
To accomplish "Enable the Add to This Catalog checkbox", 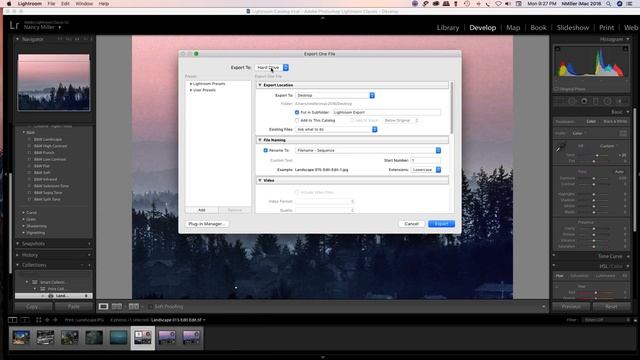I will 297,120.
